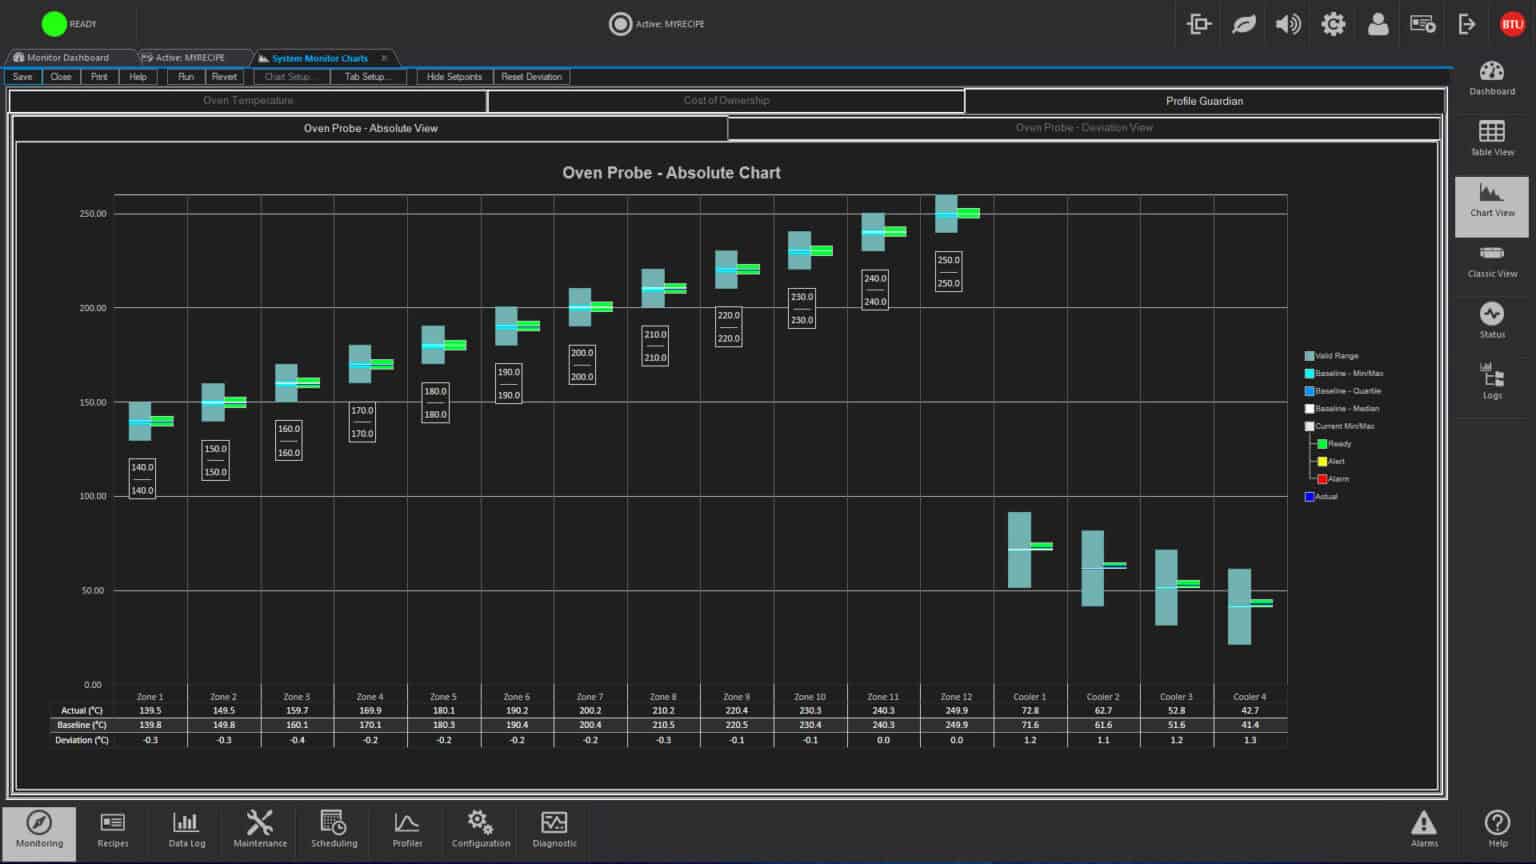Toggle the Hide Setpoints button

point(454,77)
